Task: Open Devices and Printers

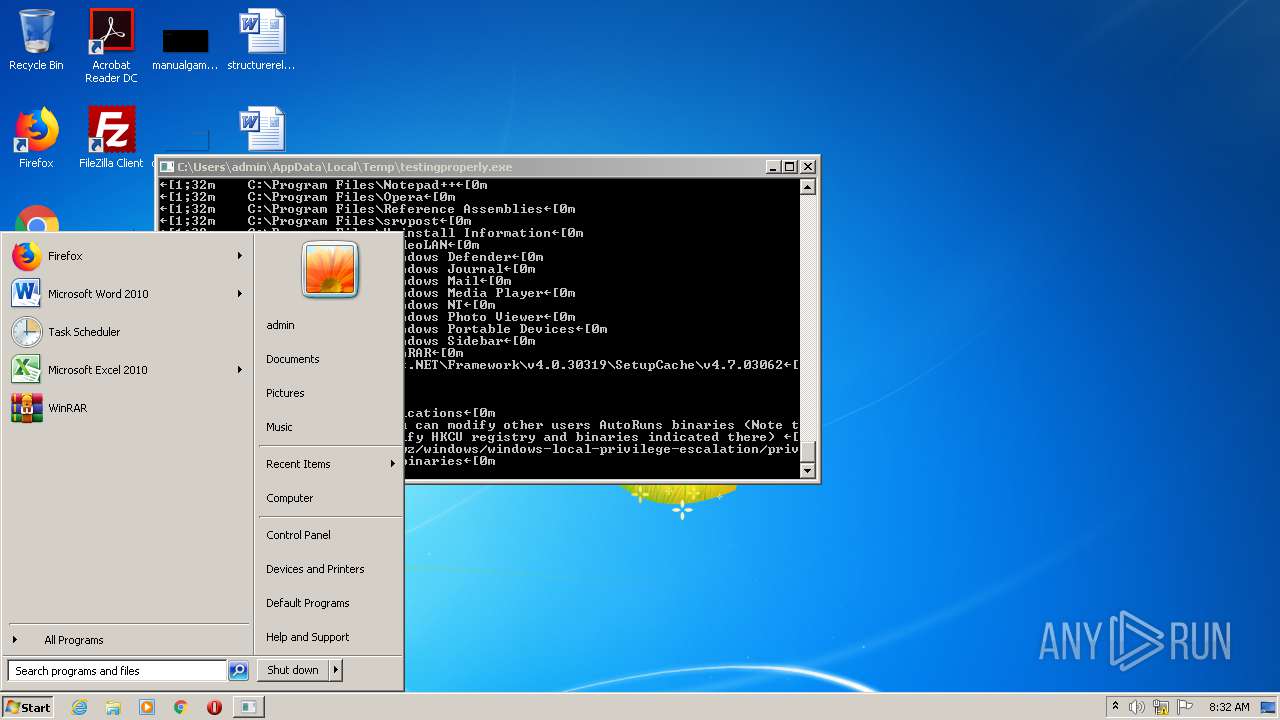Action: [315, 569]
